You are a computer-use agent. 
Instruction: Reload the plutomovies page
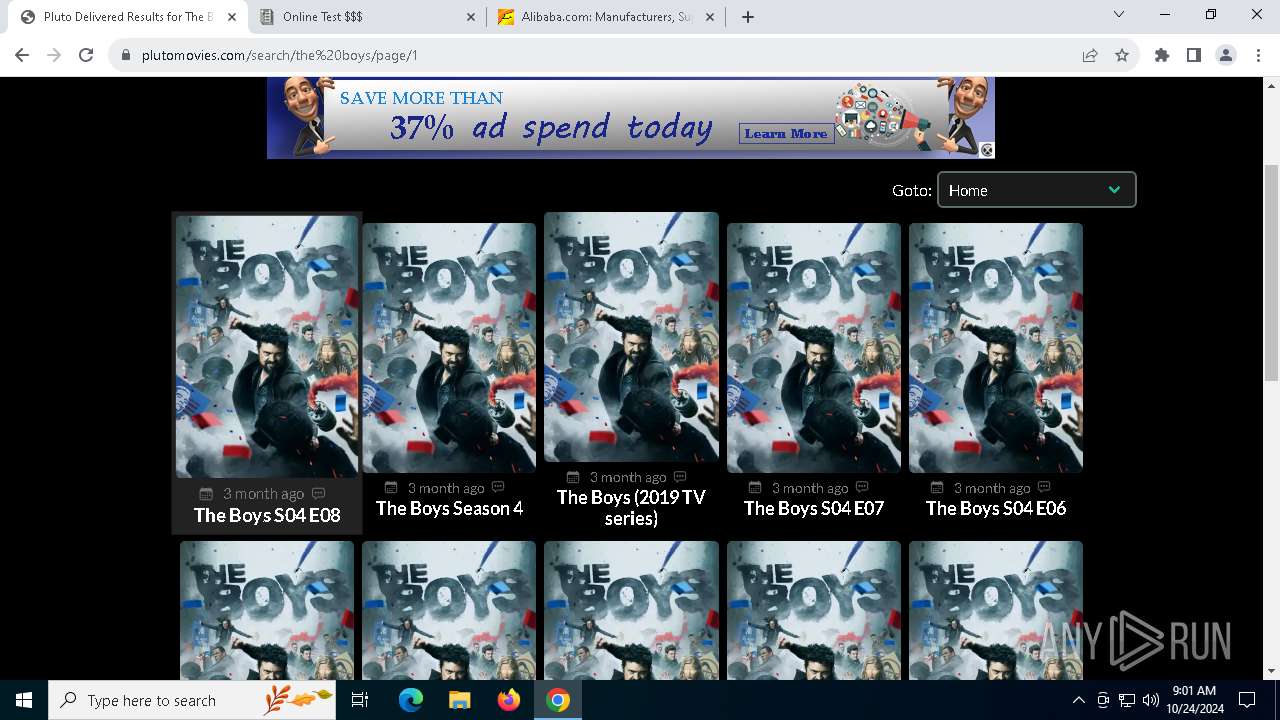pos(86,55)
